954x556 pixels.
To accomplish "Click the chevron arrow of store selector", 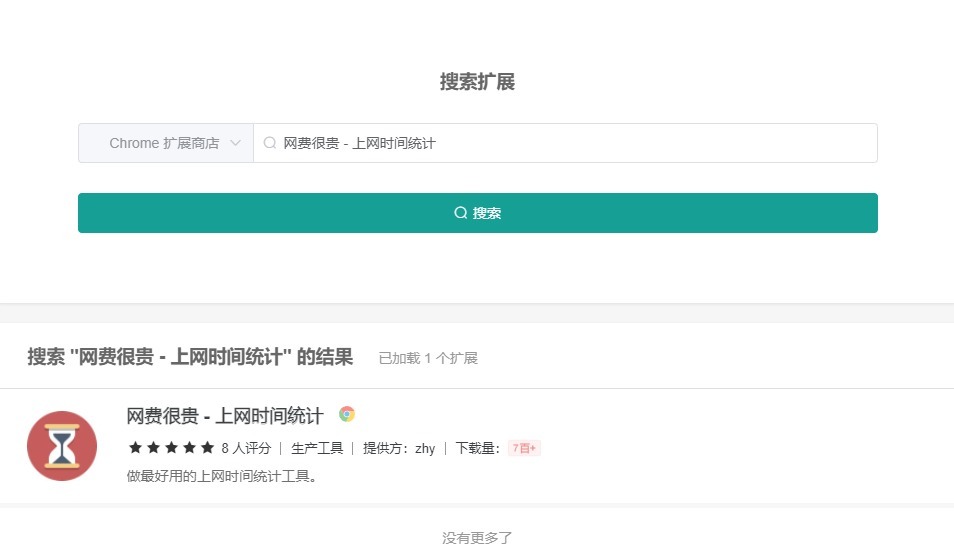I will click(x=236, y=143).
